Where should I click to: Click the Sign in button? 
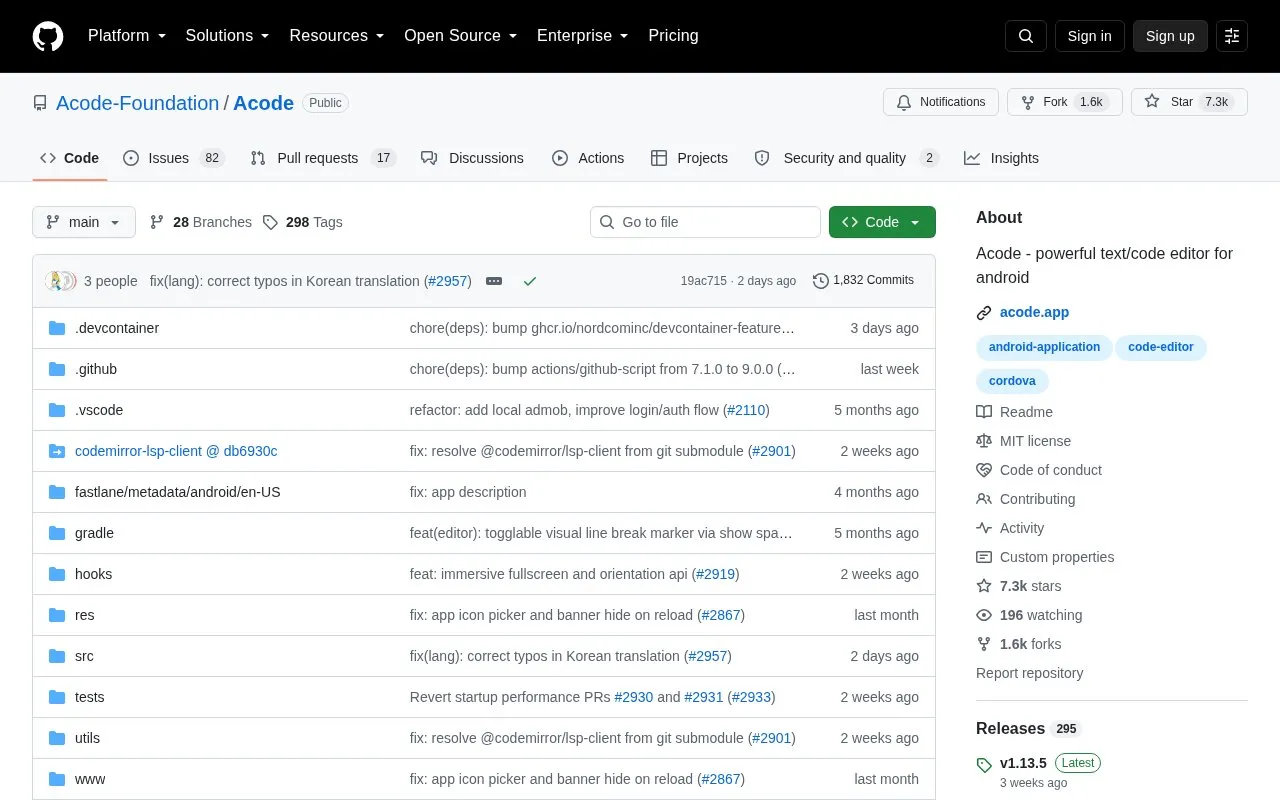point(1089,36)
